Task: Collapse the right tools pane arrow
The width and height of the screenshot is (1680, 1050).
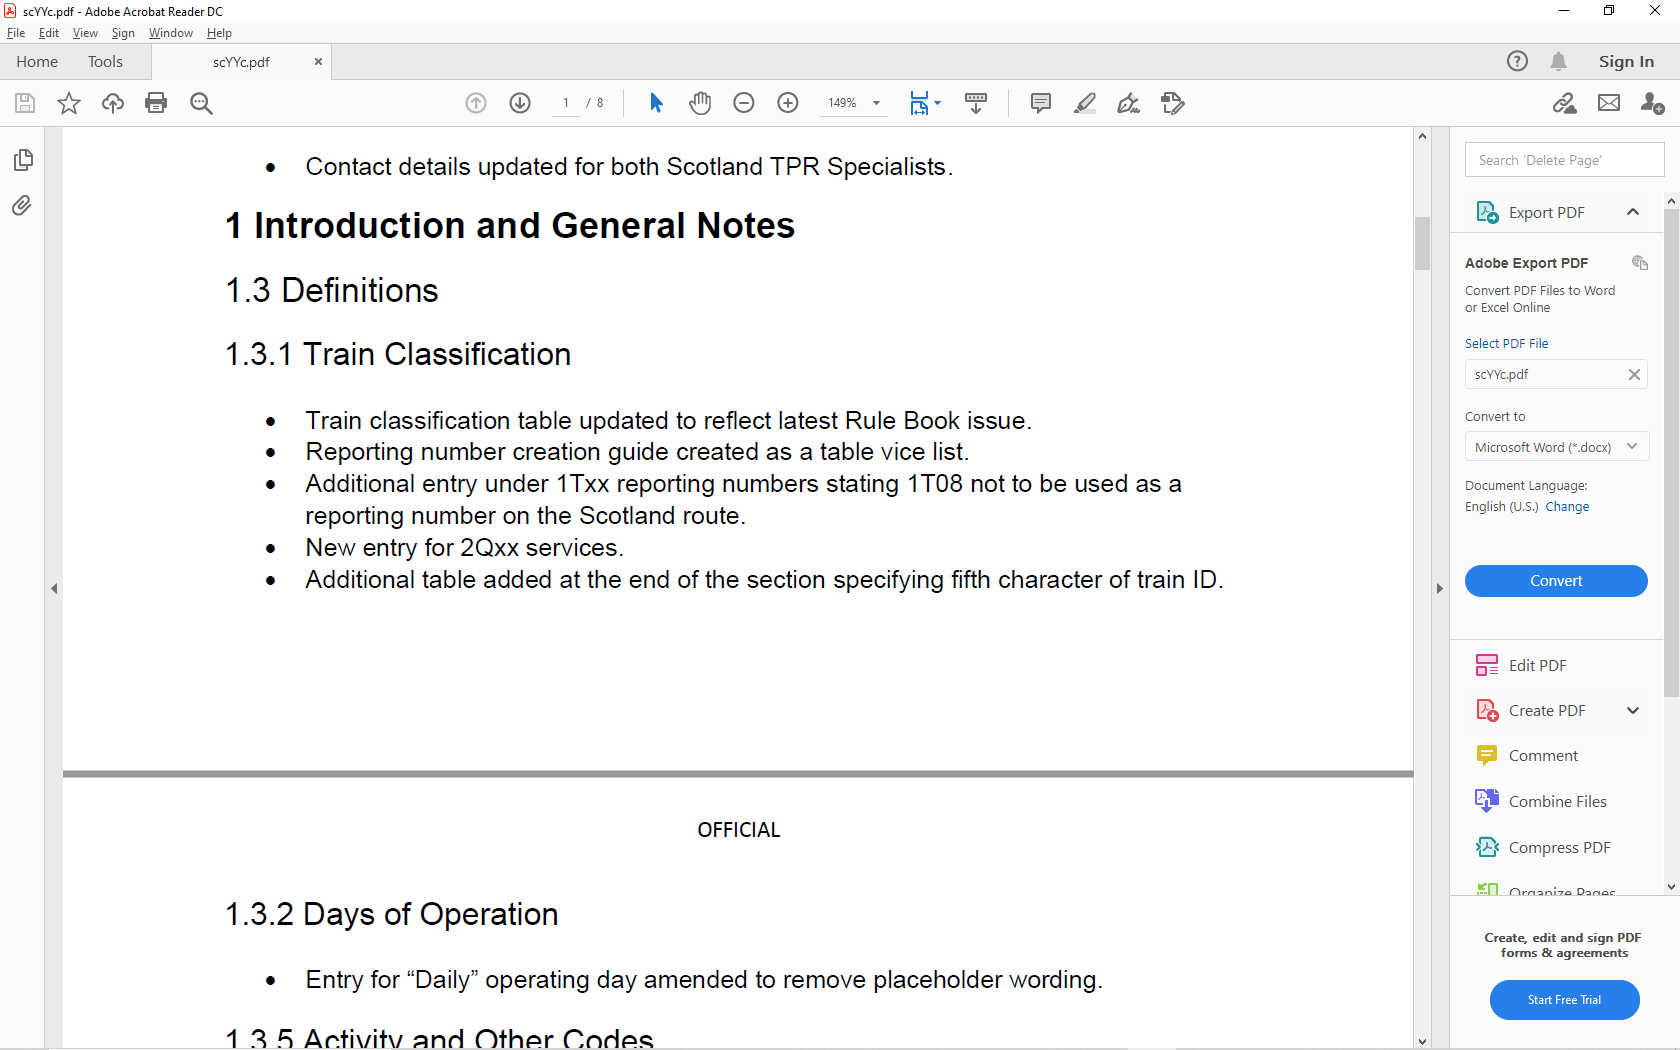Action: 1440,589
